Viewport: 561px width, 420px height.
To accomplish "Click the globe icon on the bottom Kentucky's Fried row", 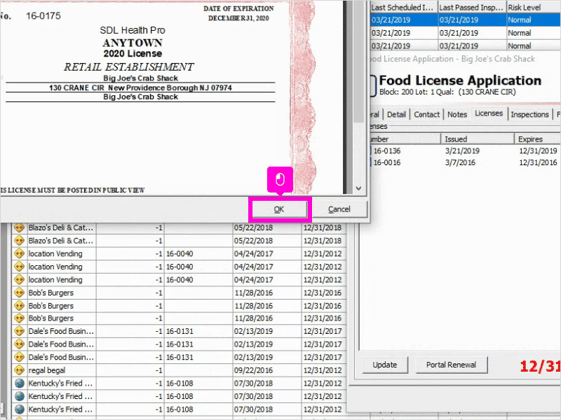I will point(19,409).
